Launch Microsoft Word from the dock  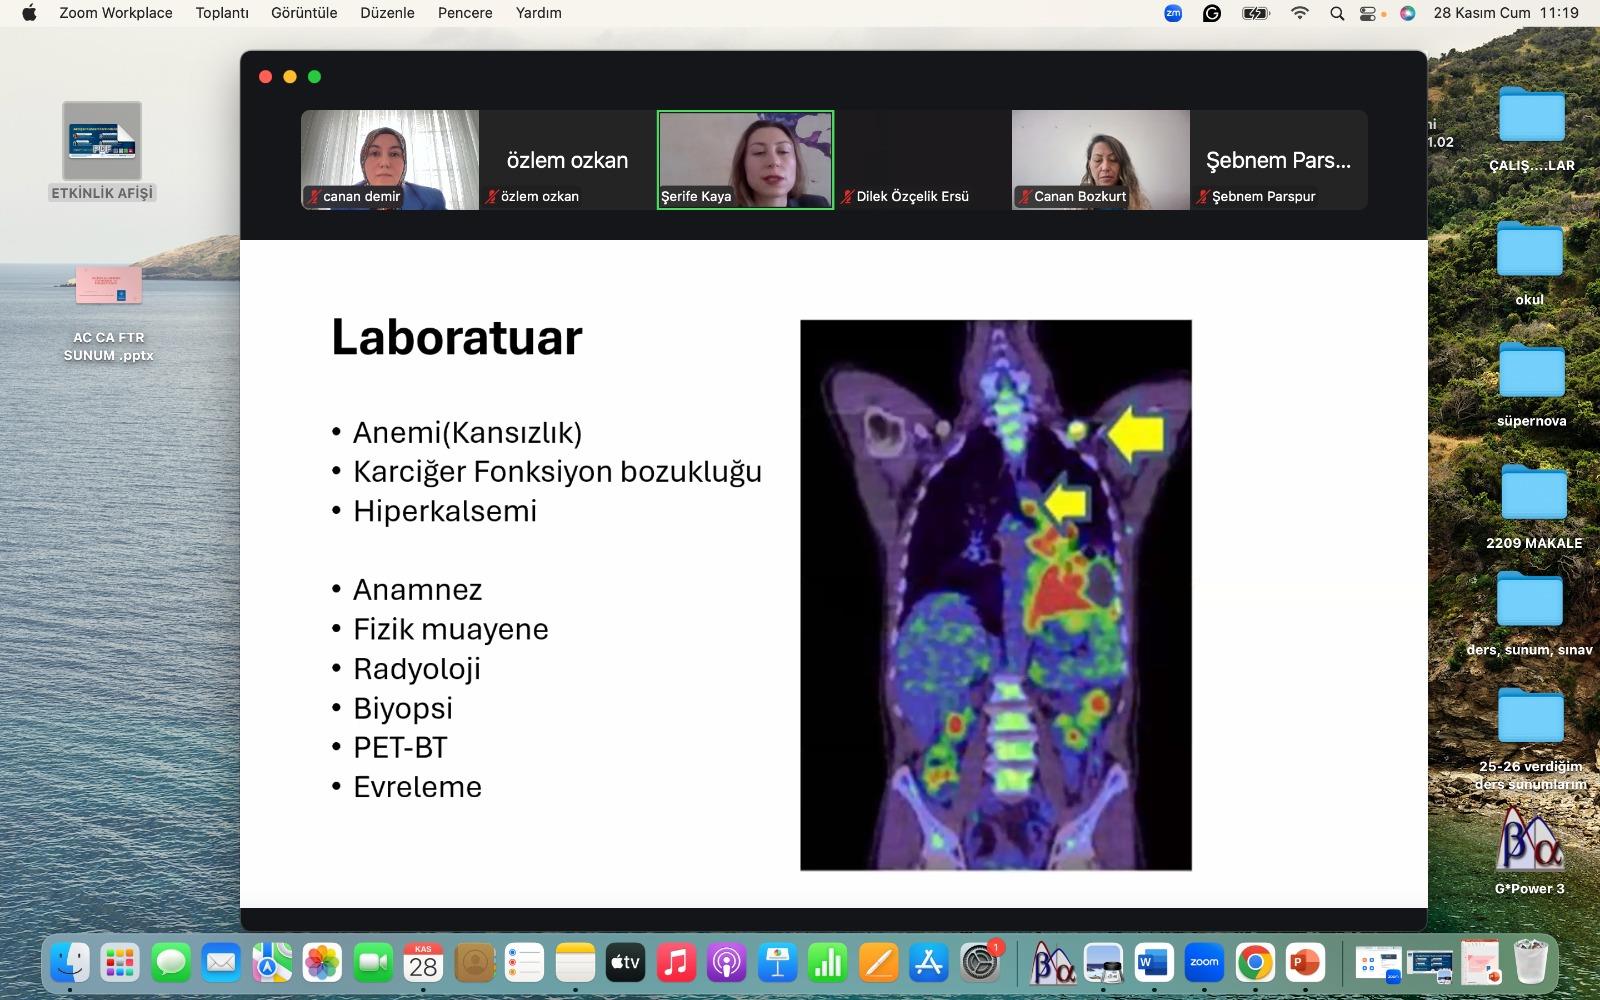pos(1153,963)
